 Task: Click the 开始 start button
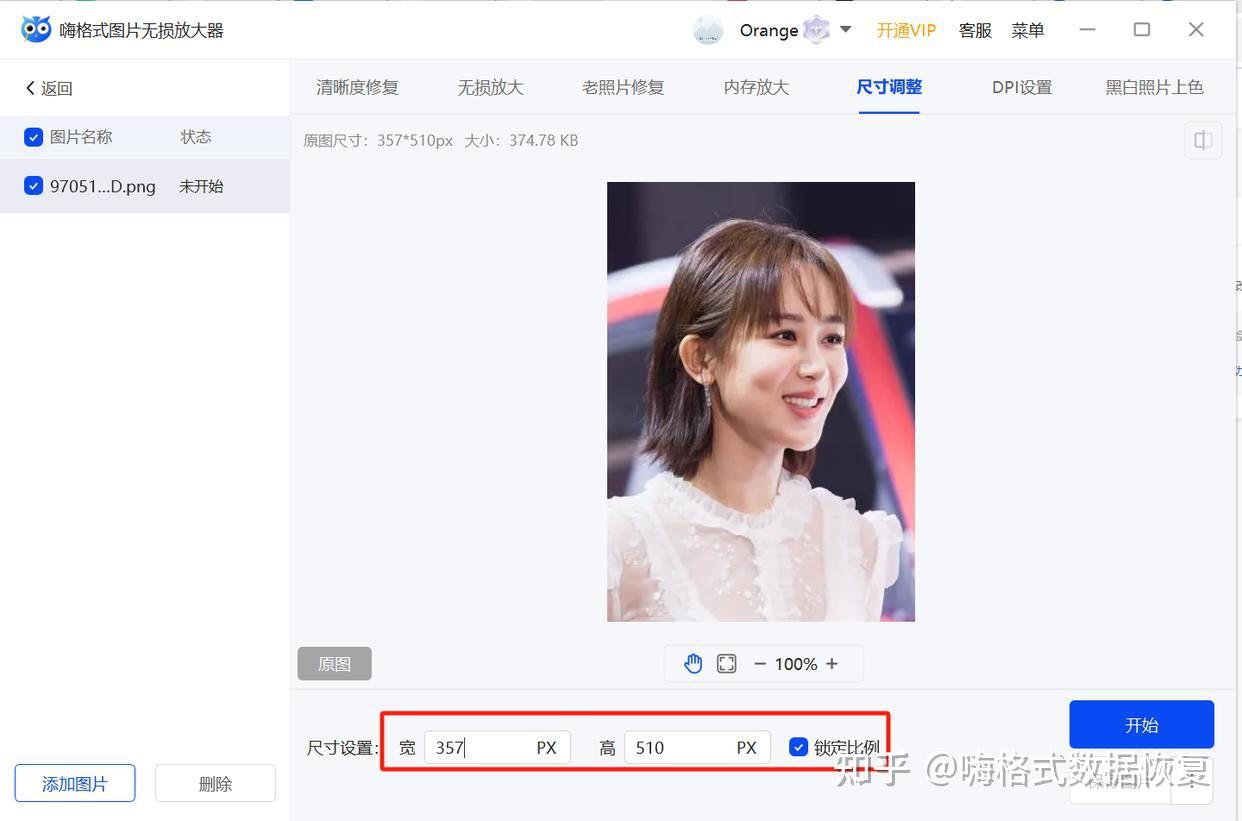click(1141, 723)
